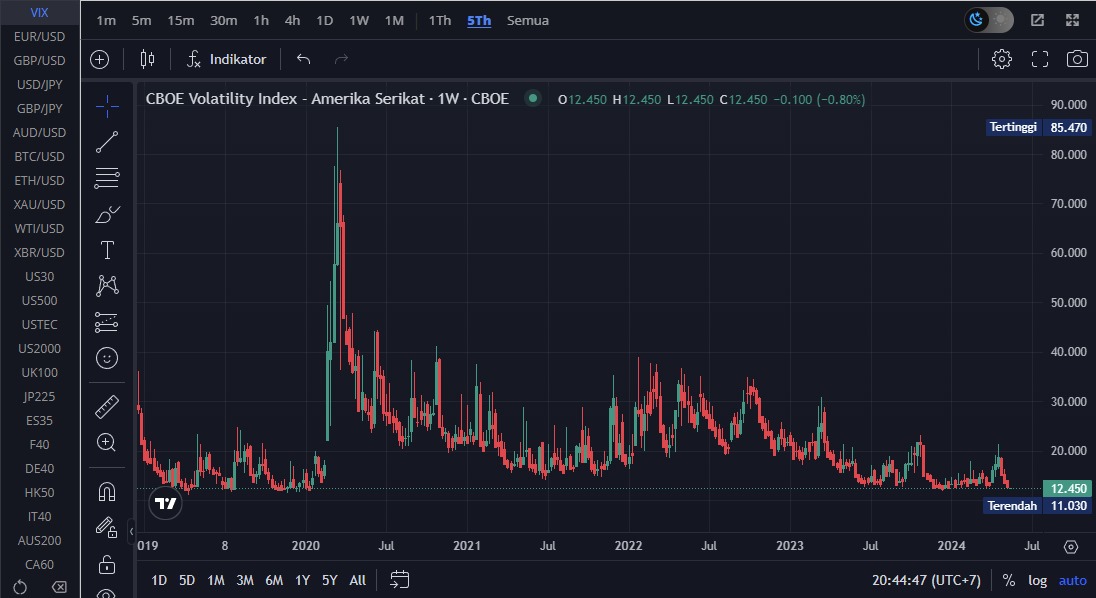The image size is (1096, 598).
Task: Choose XAU/USD in symbol sidebar
Action: [40, 204]
